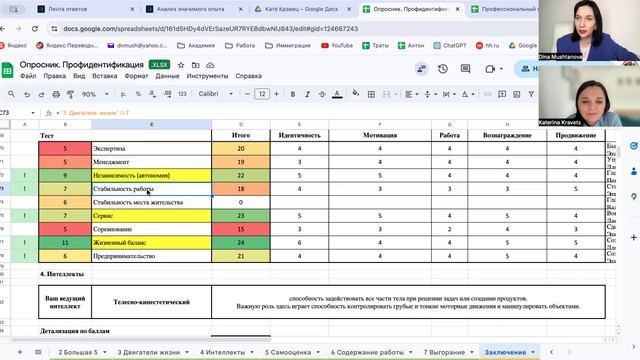The height and width of the screenshot is (360, 640).
Task: Switch to the 7 Выгорание sheet
Action: coord(444,352)
